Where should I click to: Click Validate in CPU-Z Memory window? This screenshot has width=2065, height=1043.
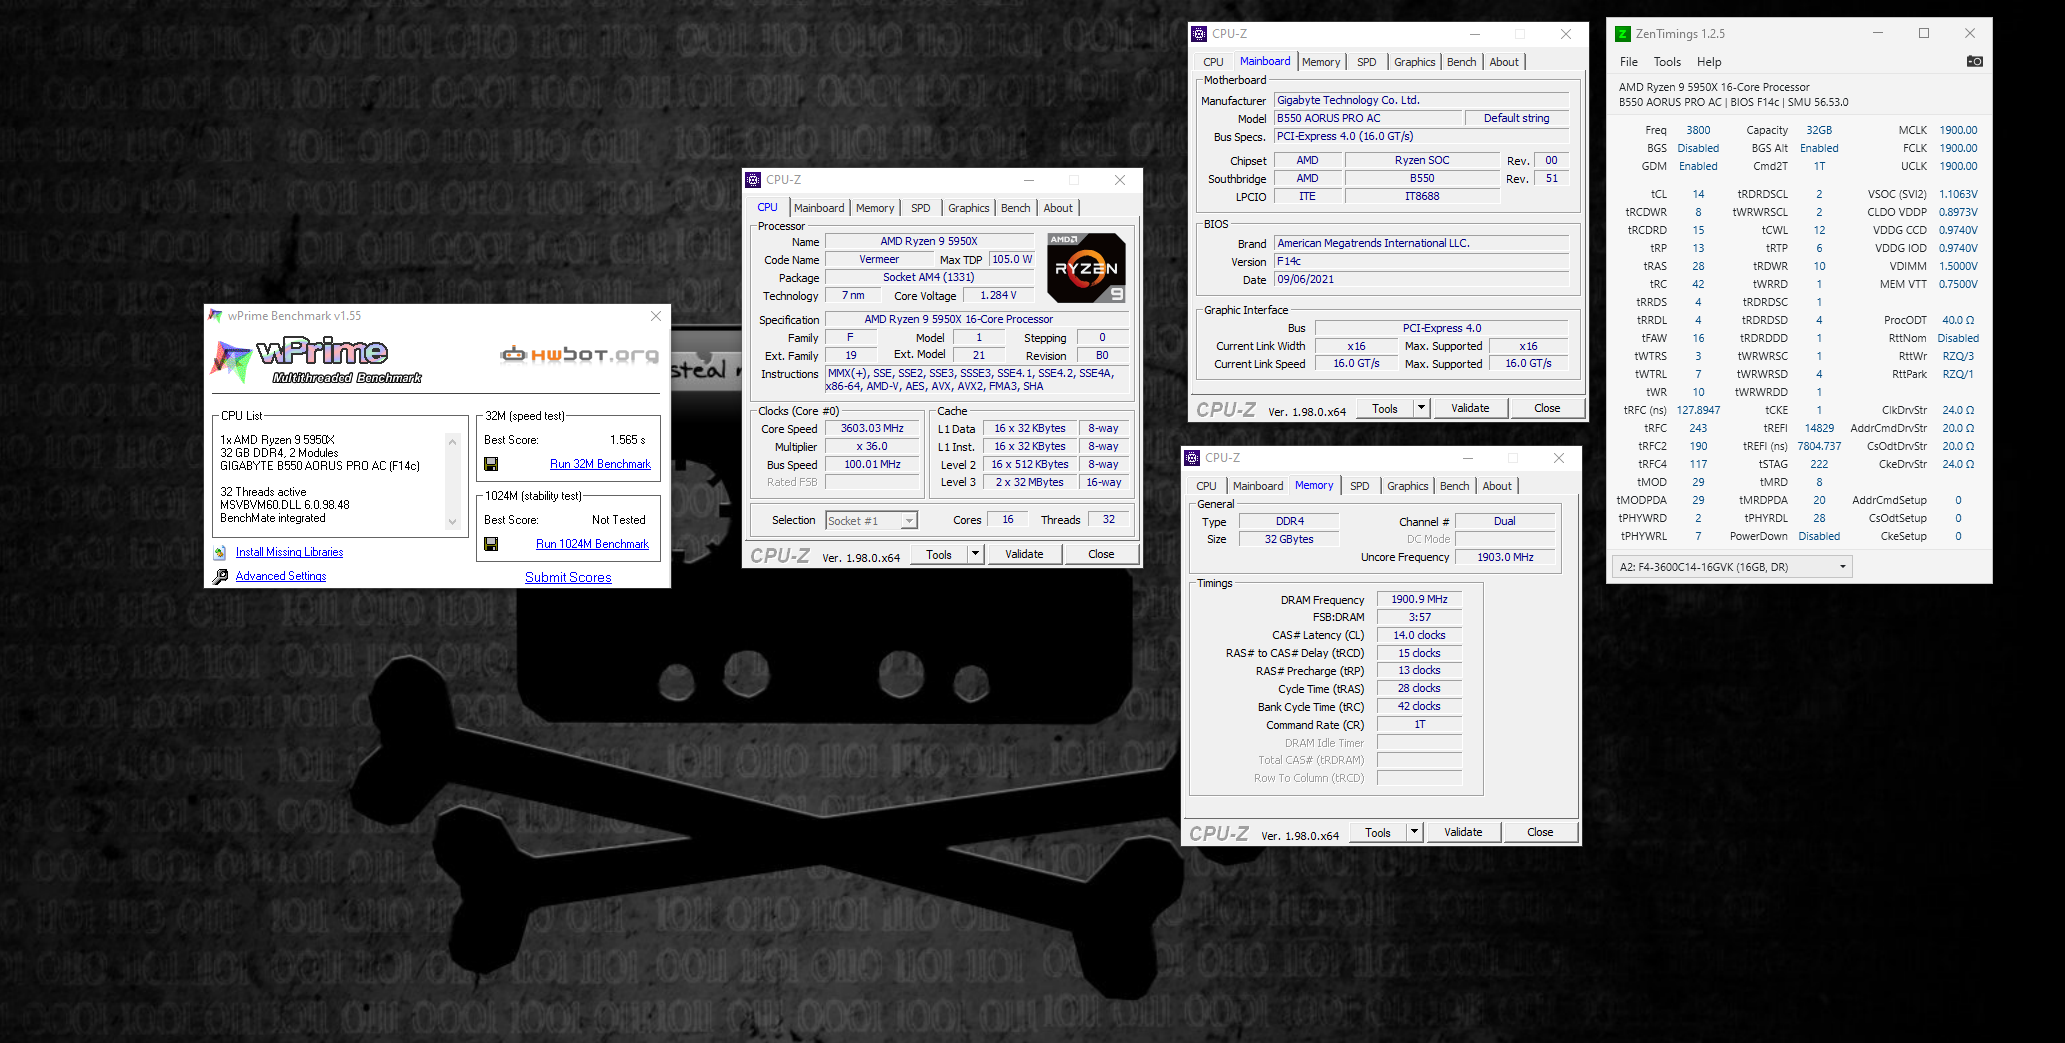pyautogui.click(x=1463, y=832)
